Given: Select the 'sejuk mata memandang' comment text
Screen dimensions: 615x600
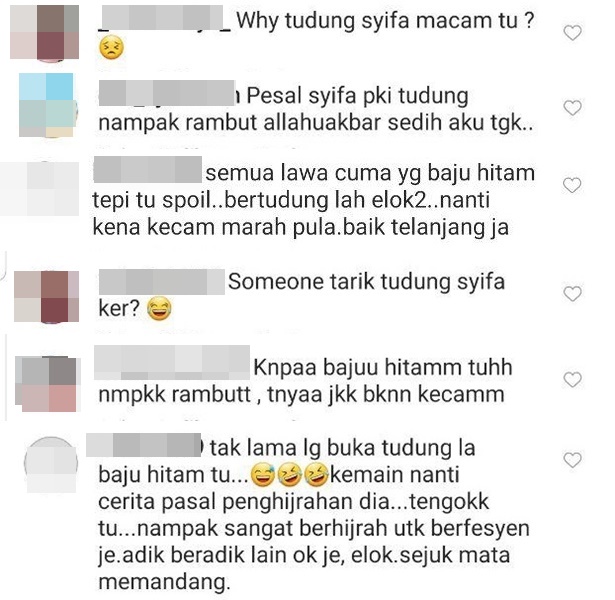Looking at the screenshot, I should point(304,569).
